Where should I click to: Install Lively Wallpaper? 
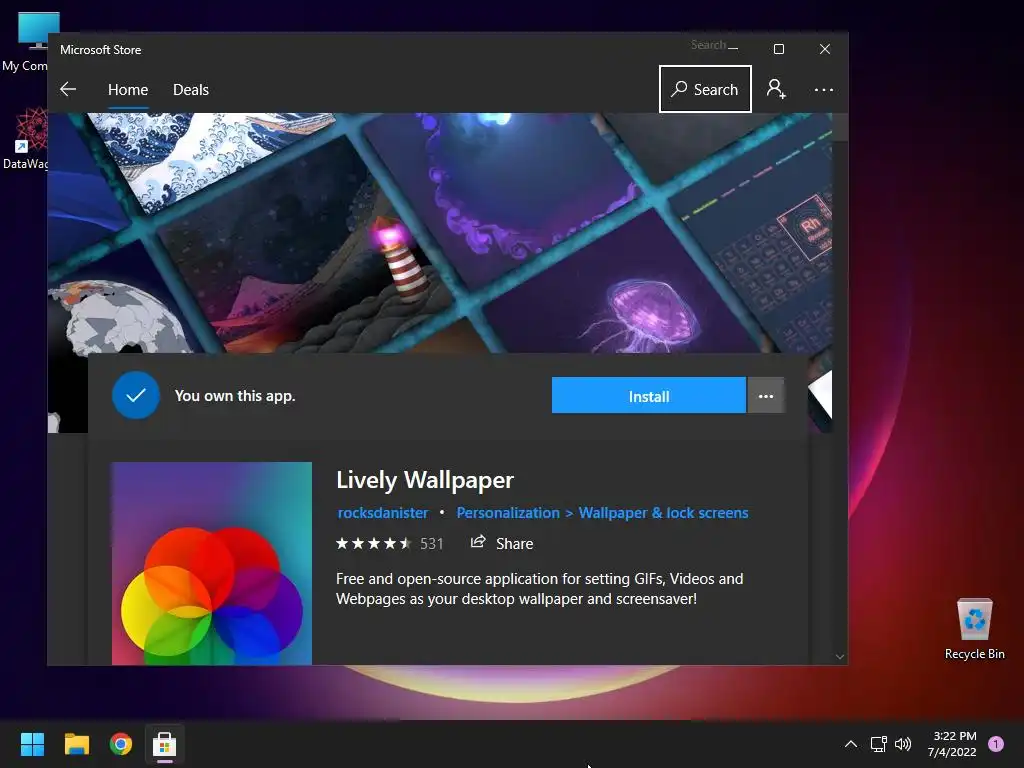pyautogui.click(x=648, y=396)
